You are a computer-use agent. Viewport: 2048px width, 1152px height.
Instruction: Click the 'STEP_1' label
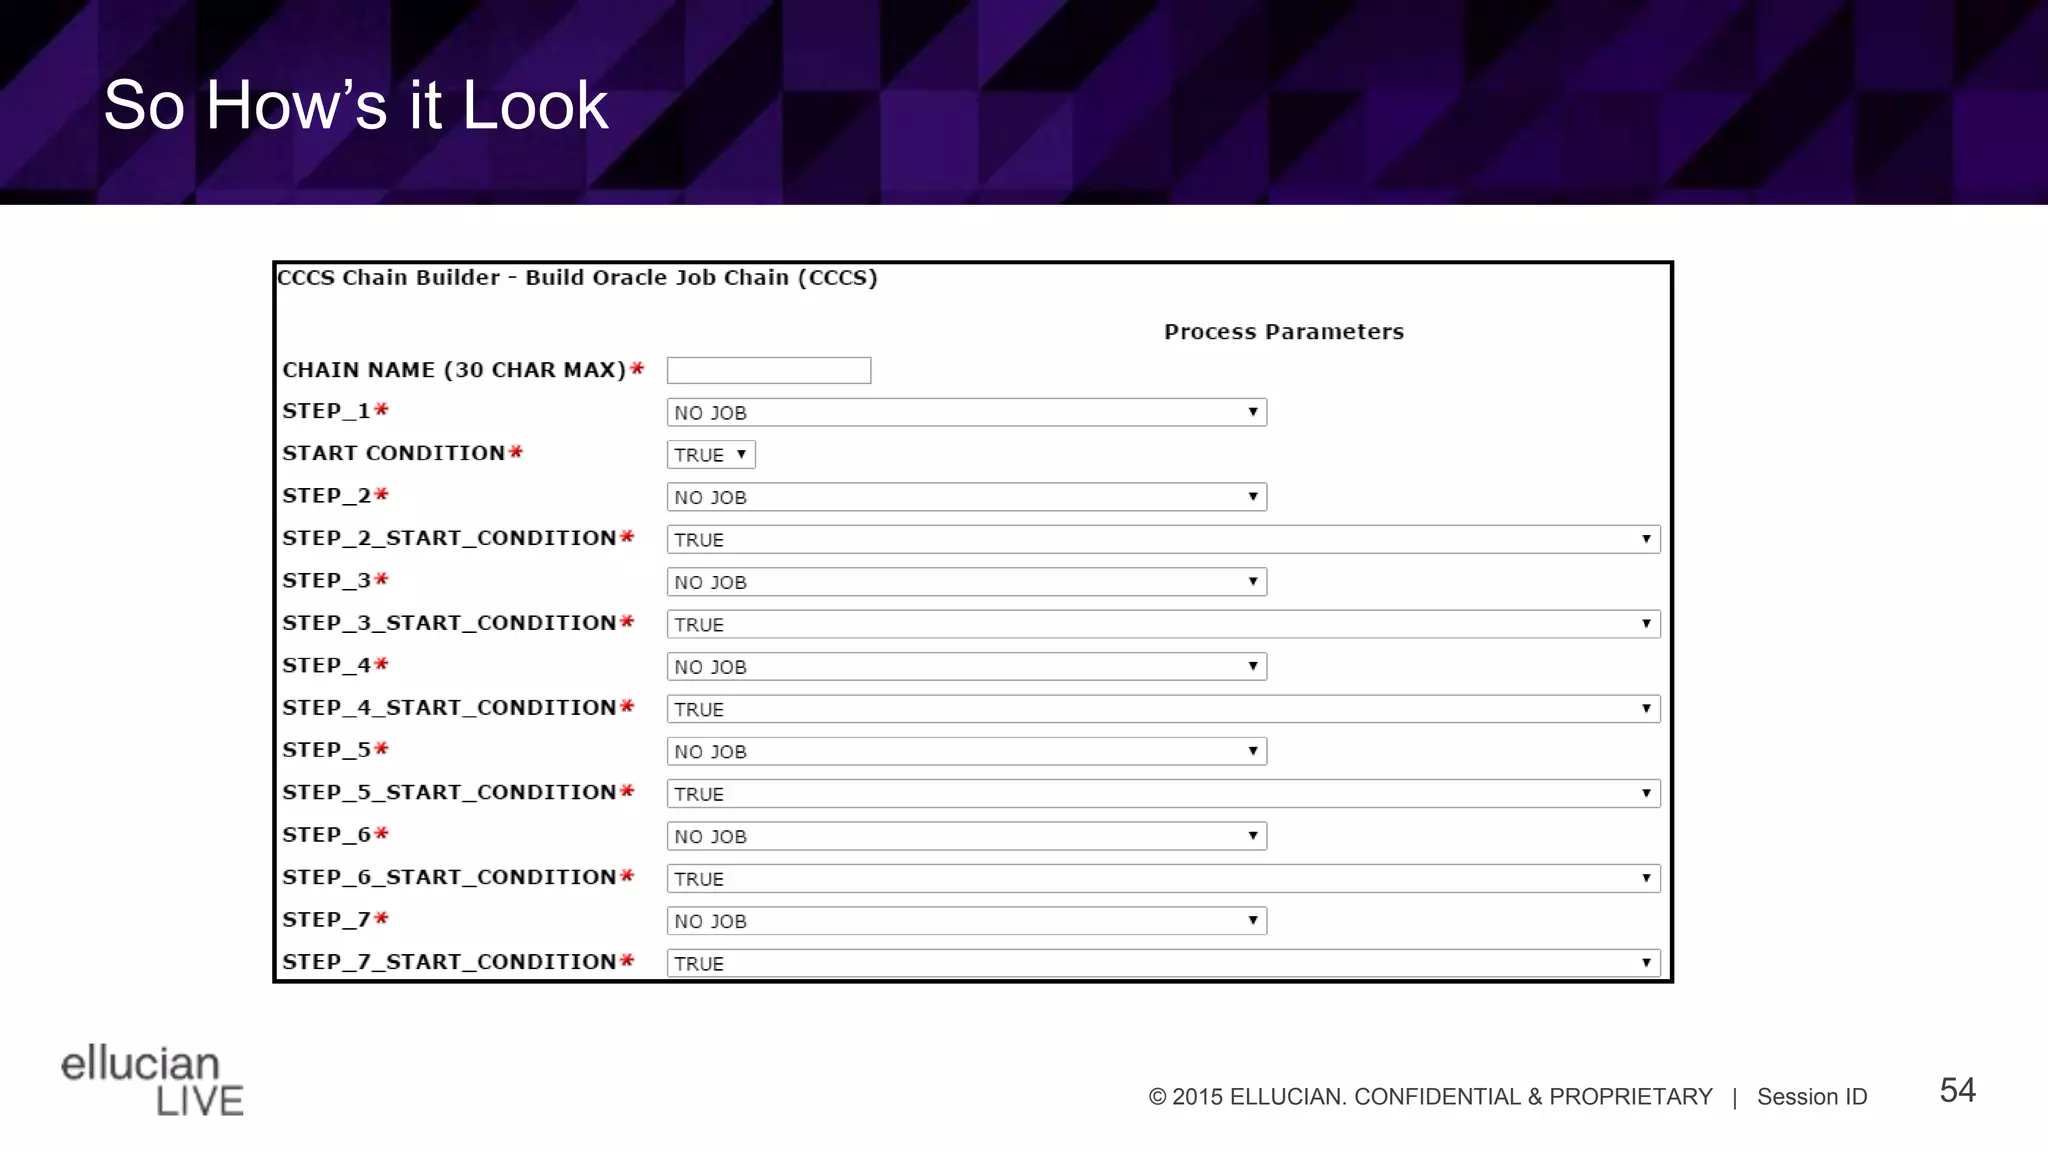pyautogui.click(x=326, y=411)
